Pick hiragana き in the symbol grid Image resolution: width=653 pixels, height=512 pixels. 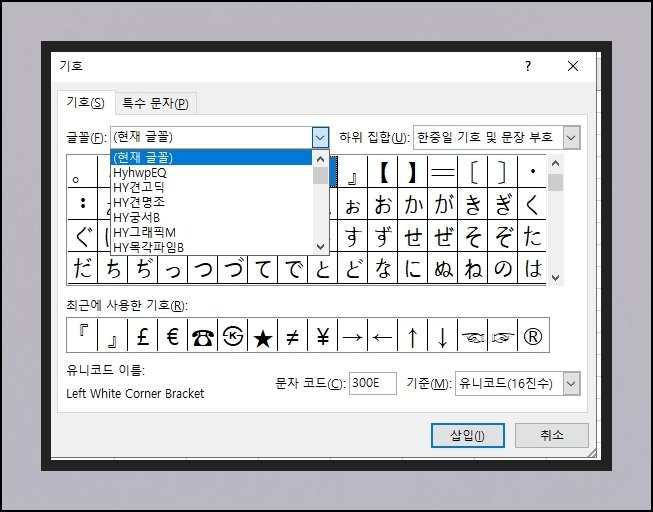(472, 204)
